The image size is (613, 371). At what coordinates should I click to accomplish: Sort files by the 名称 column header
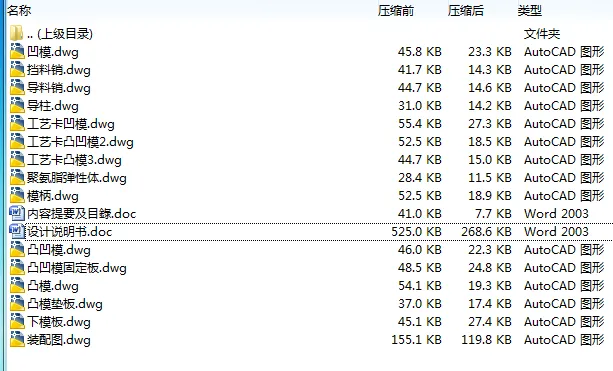pyautogui.click(x=19, y=11)
